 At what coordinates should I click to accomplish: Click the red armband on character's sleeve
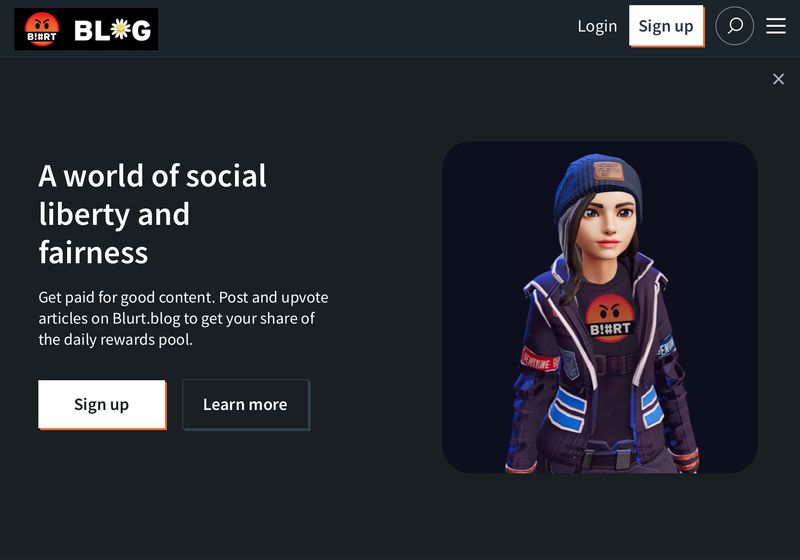coord(538,360)
